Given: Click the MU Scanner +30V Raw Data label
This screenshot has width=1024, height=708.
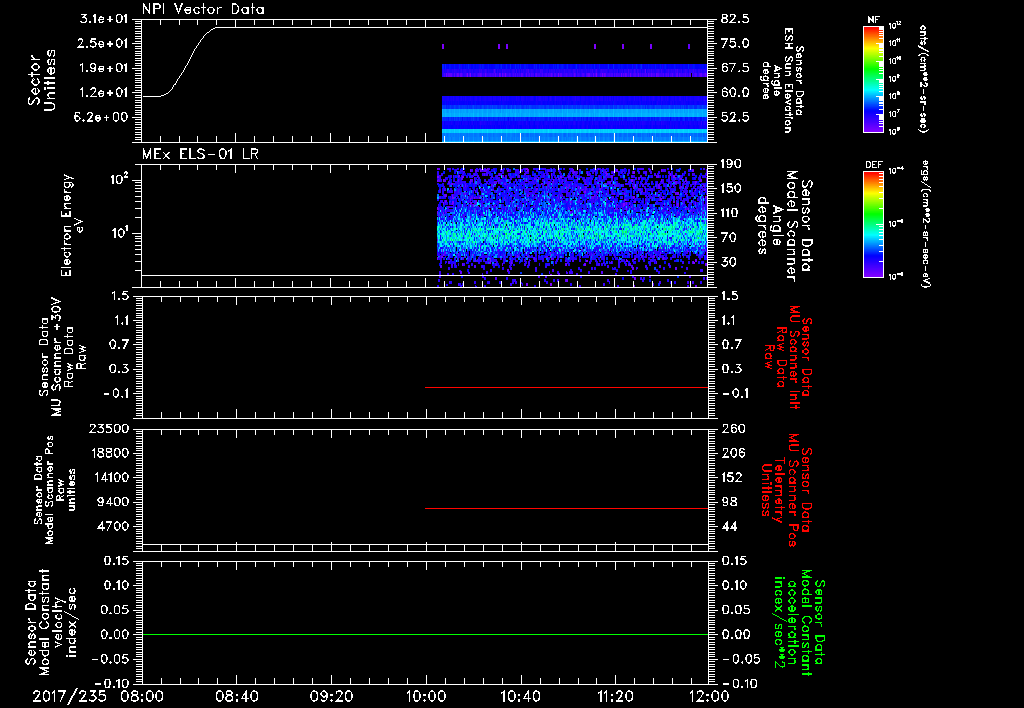Looking at the screenshot, I should coord(63,357).
